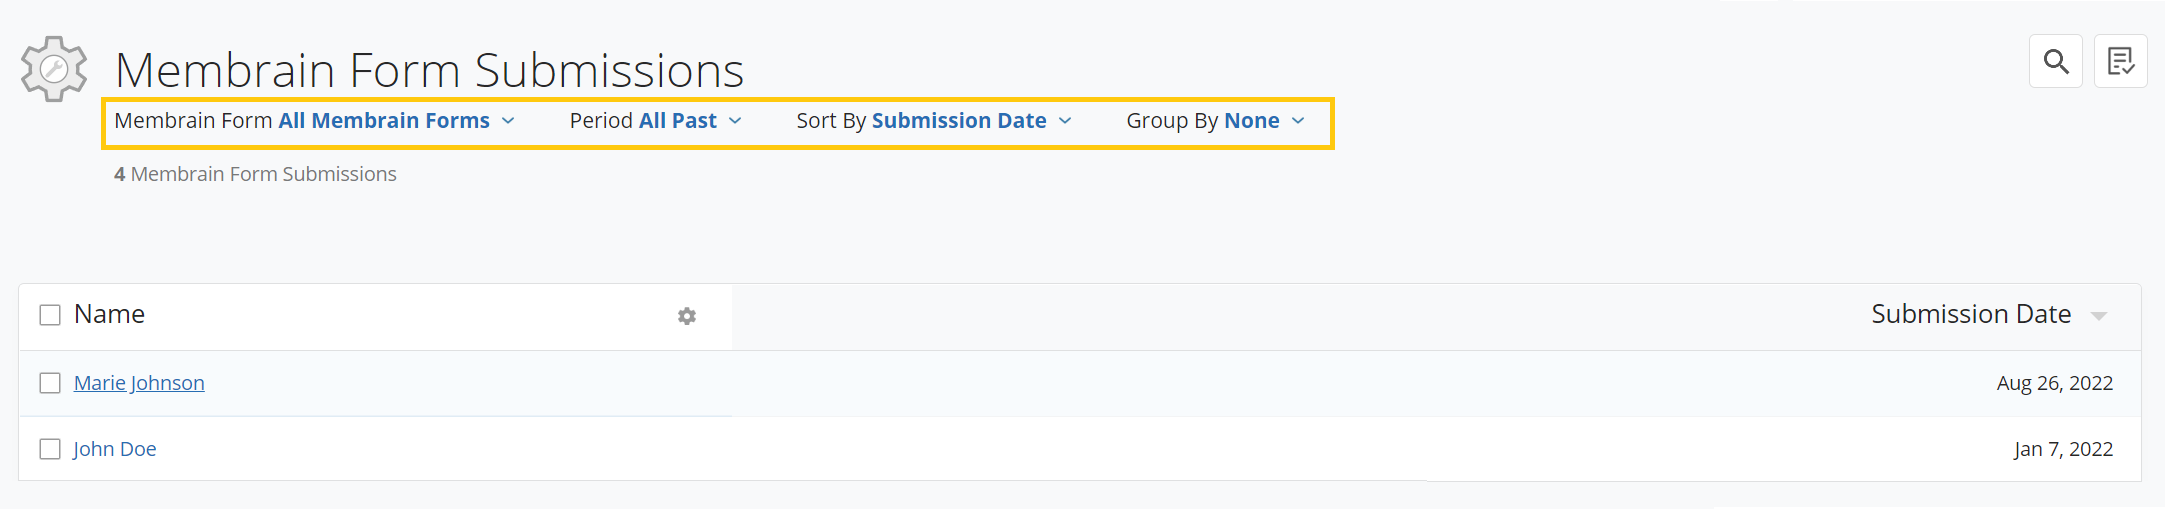Open the Period All Past dropdown
The height and width of the screenshot is (509, 2165).
(x=656, y=121)
